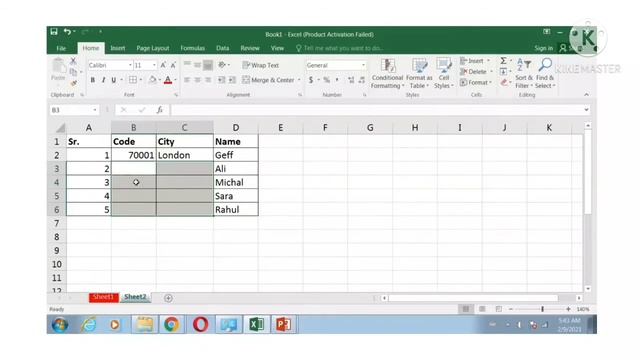The image size is (640, 360).
Task: Click the Borders icon
Action: point(133,80)
